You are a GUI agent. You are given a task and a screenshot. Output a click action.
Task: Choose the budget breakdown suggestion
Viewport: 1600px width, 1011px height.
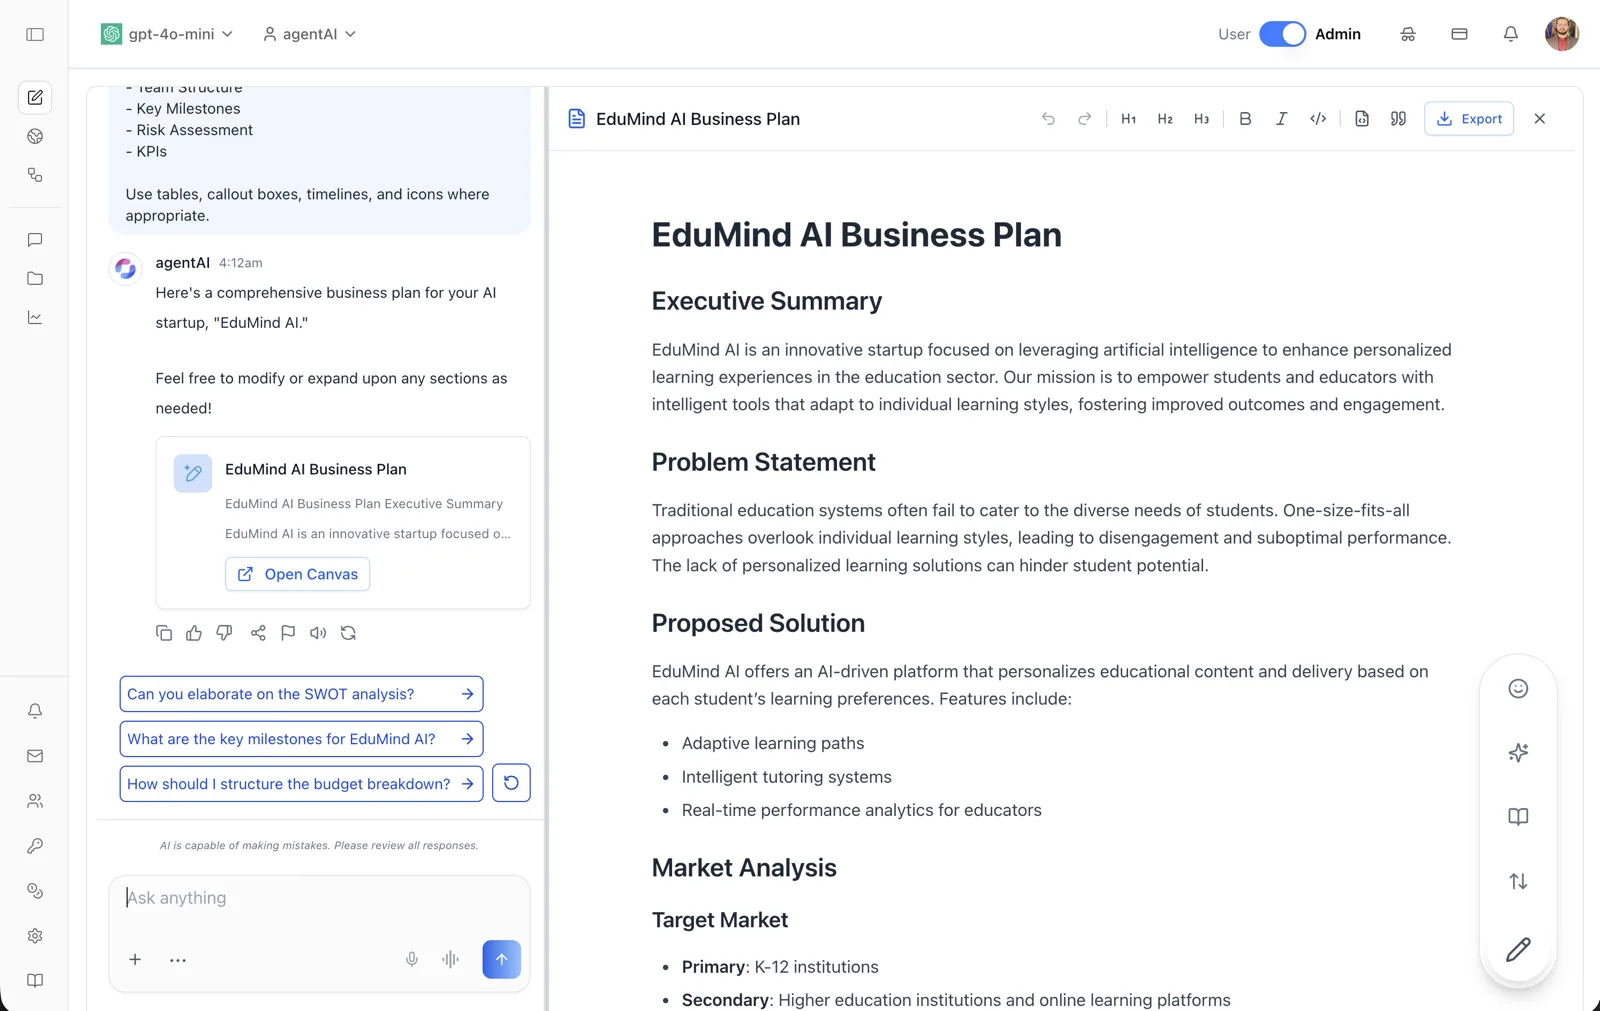301,784
